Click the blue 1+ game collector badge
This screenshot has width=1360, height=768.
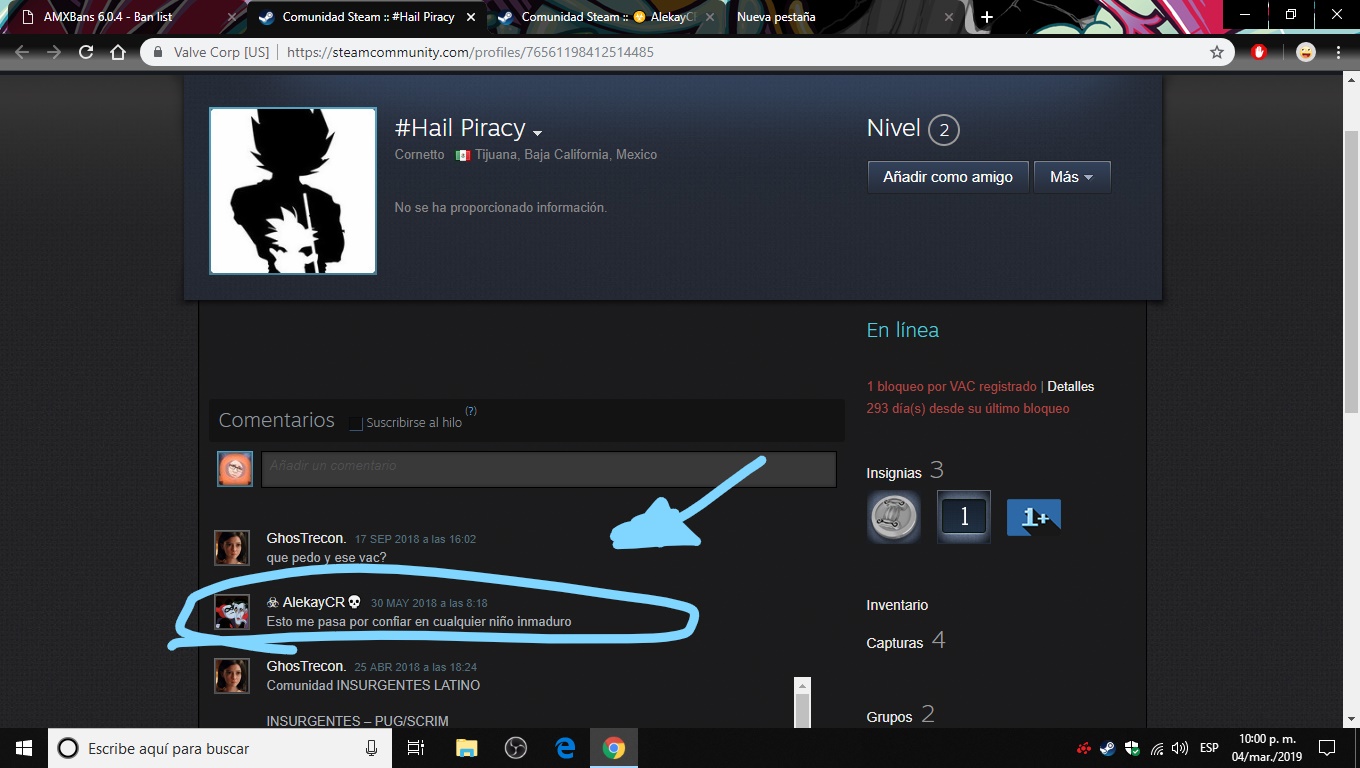coord(1034,517)
